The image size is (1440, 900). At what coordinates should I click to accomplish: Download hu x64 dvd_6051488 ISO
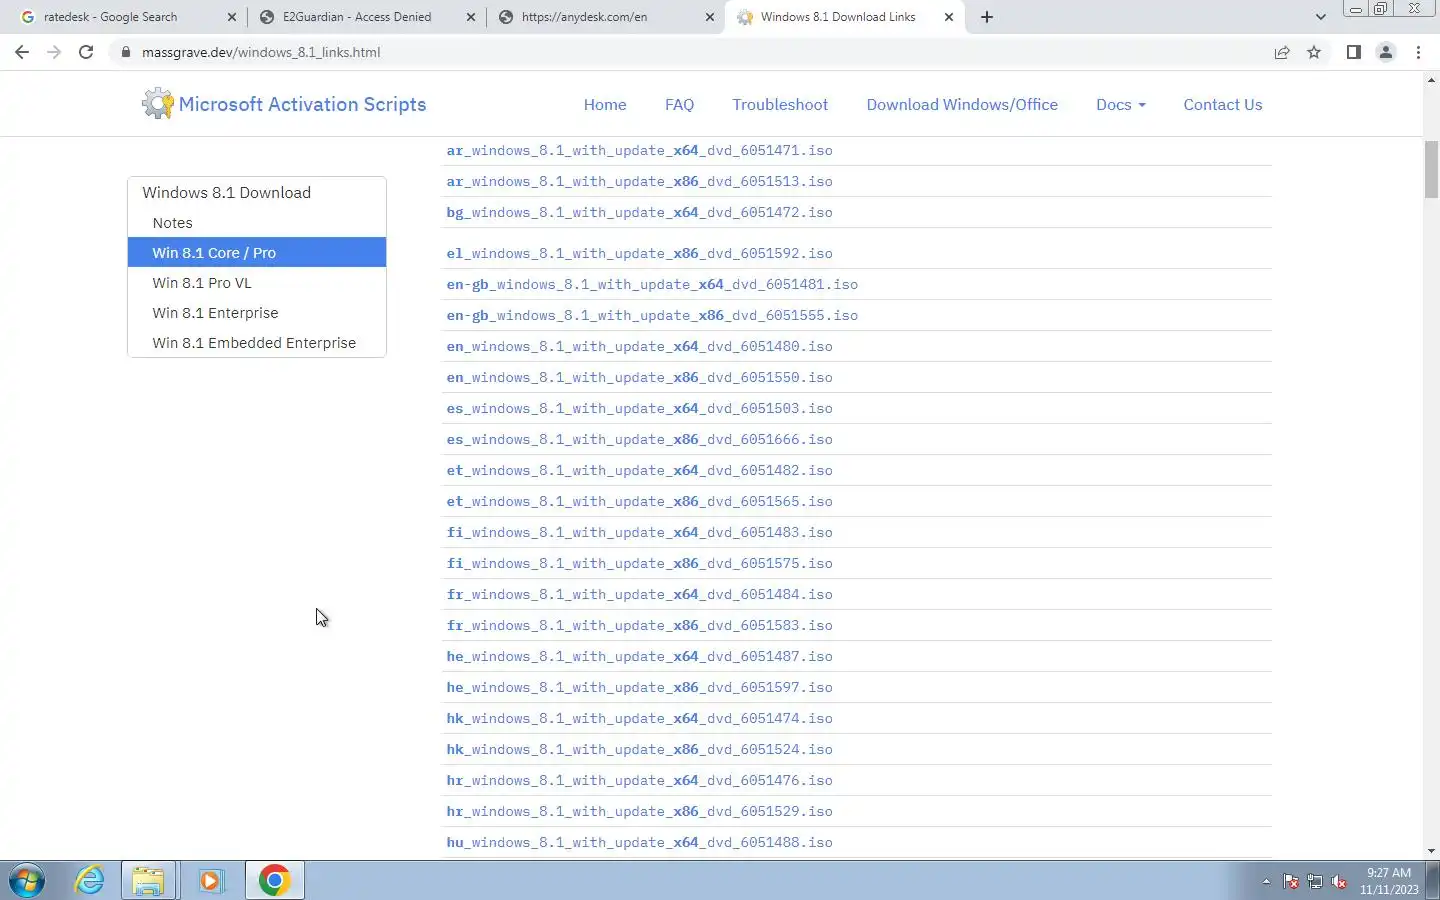tap(639, 842)
